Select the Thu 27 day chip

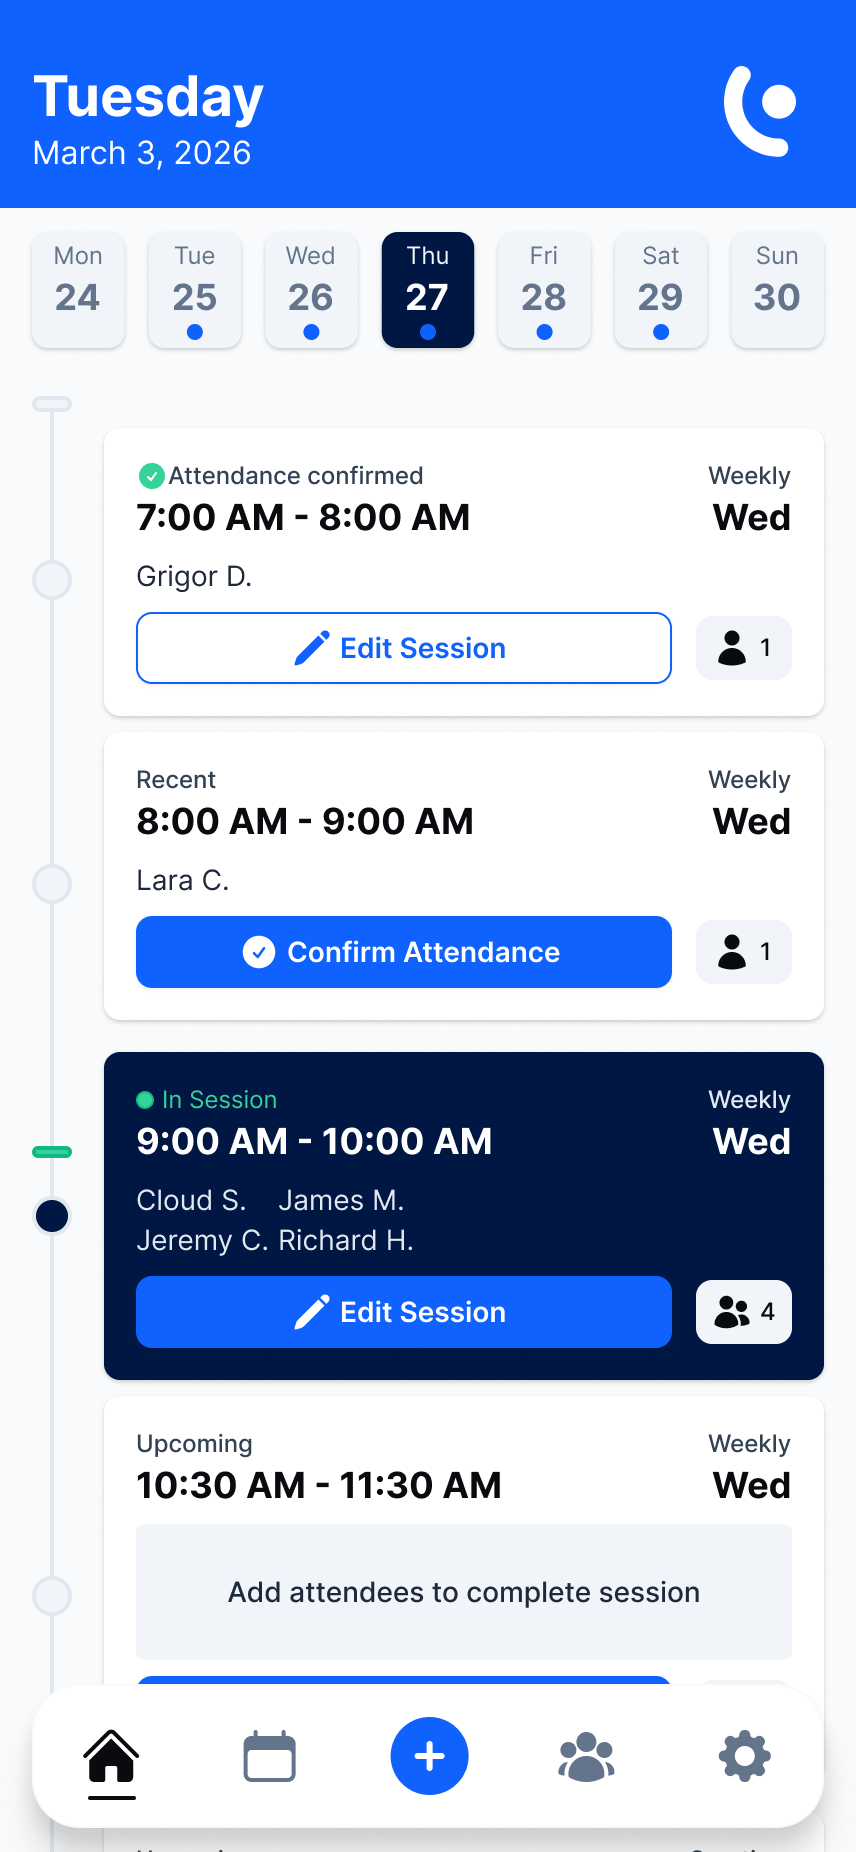[428, 290]
